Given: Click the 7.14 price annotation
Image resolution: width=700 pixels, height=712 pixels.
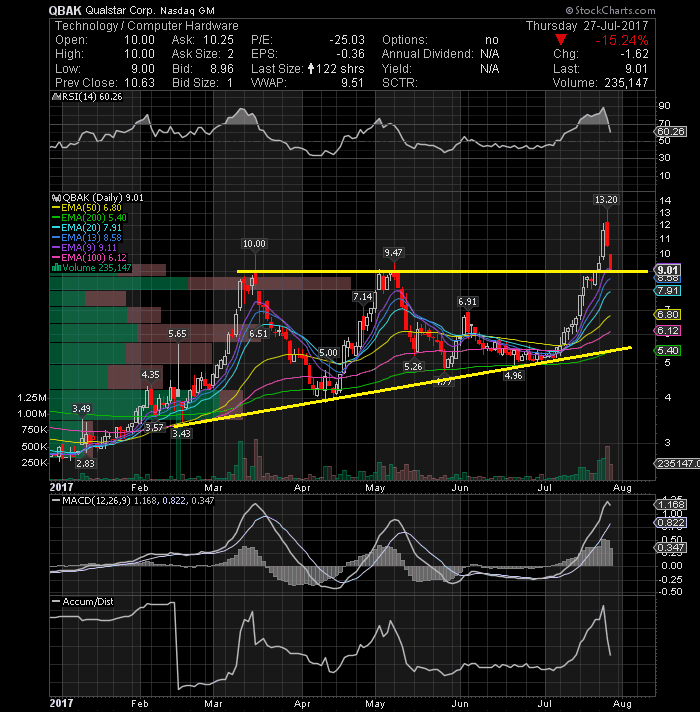Looking at the screenshot, I should tap(363, 297).
